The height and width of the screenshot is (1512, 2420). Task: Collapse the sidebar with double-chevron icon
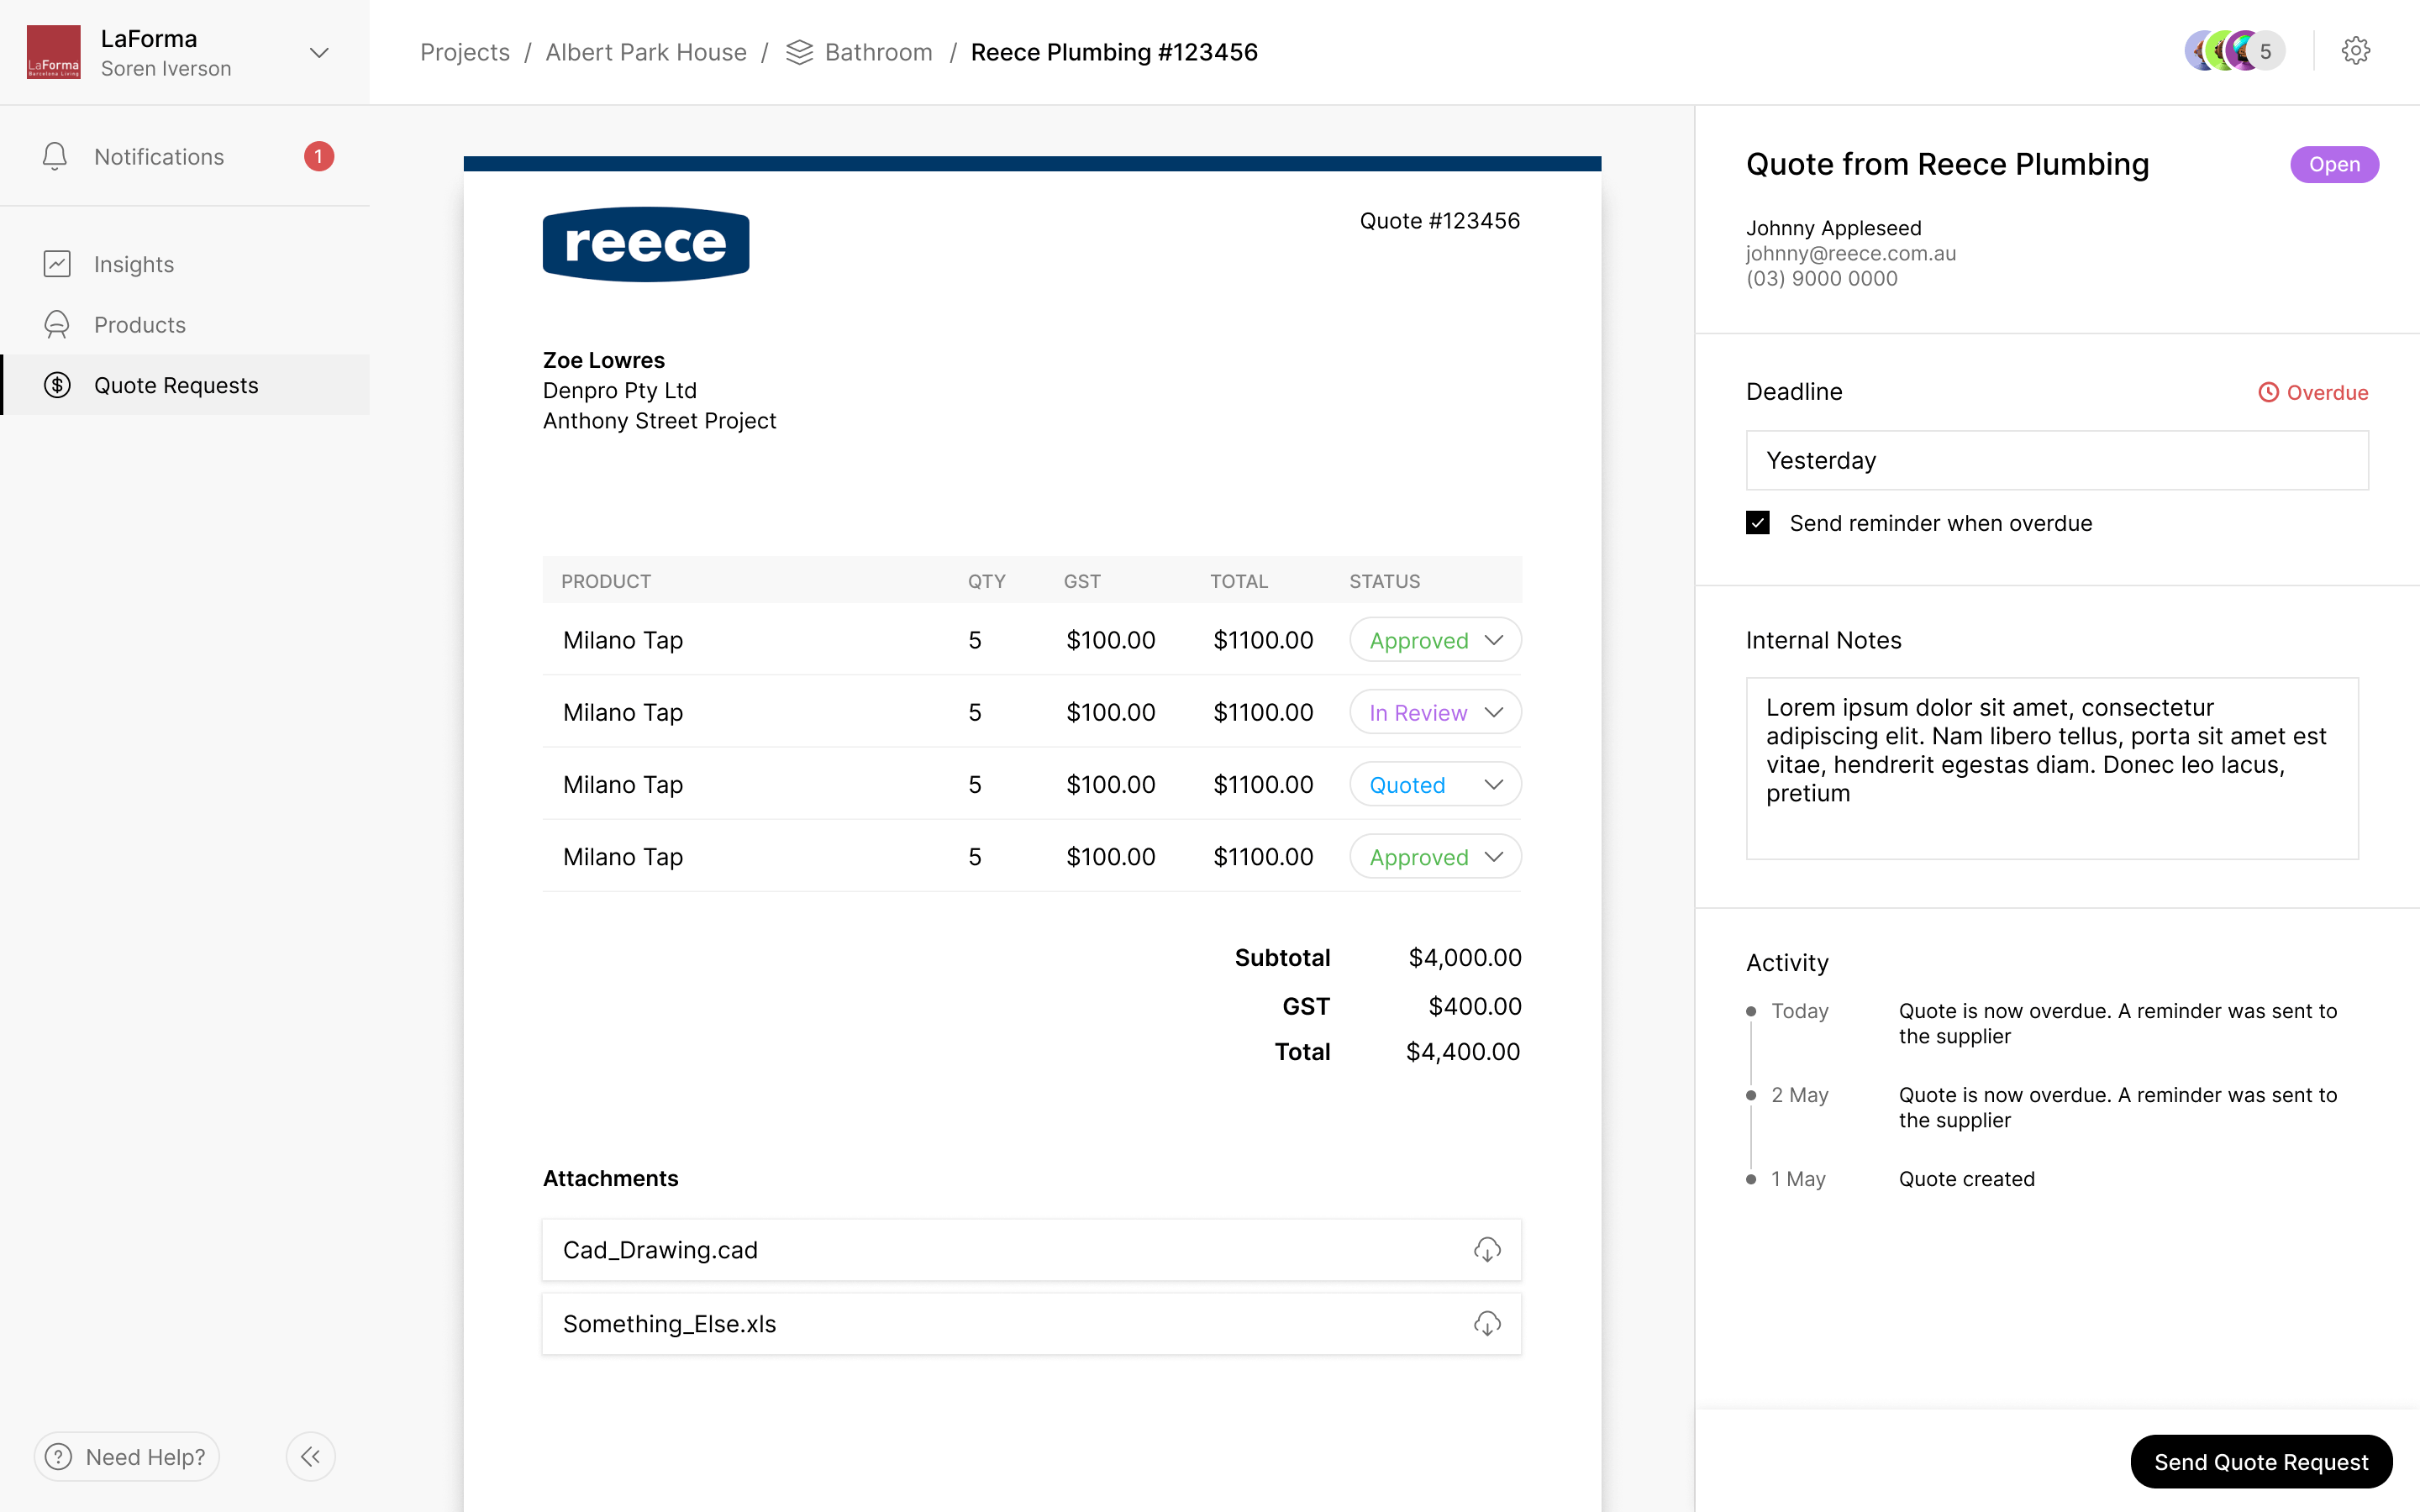(x=310, y=1457)
